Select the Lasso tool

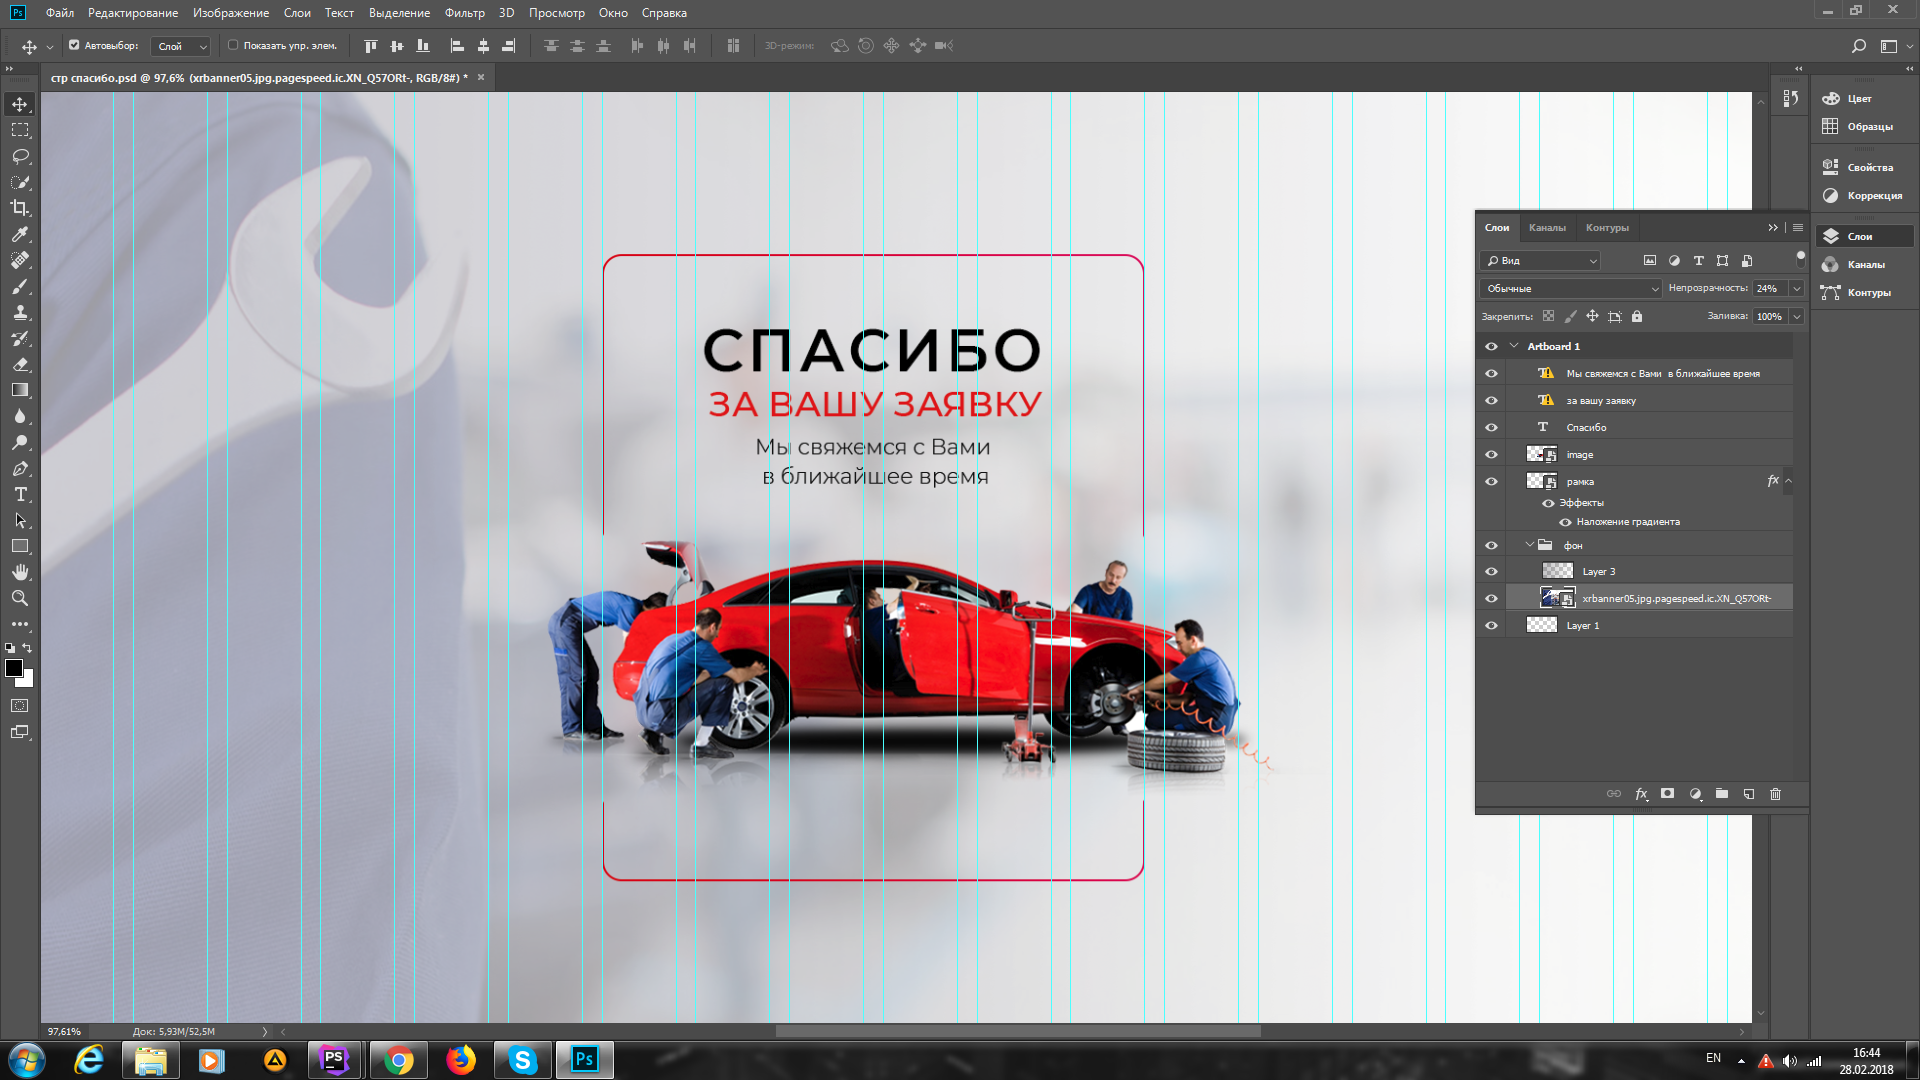pos(20,156)
